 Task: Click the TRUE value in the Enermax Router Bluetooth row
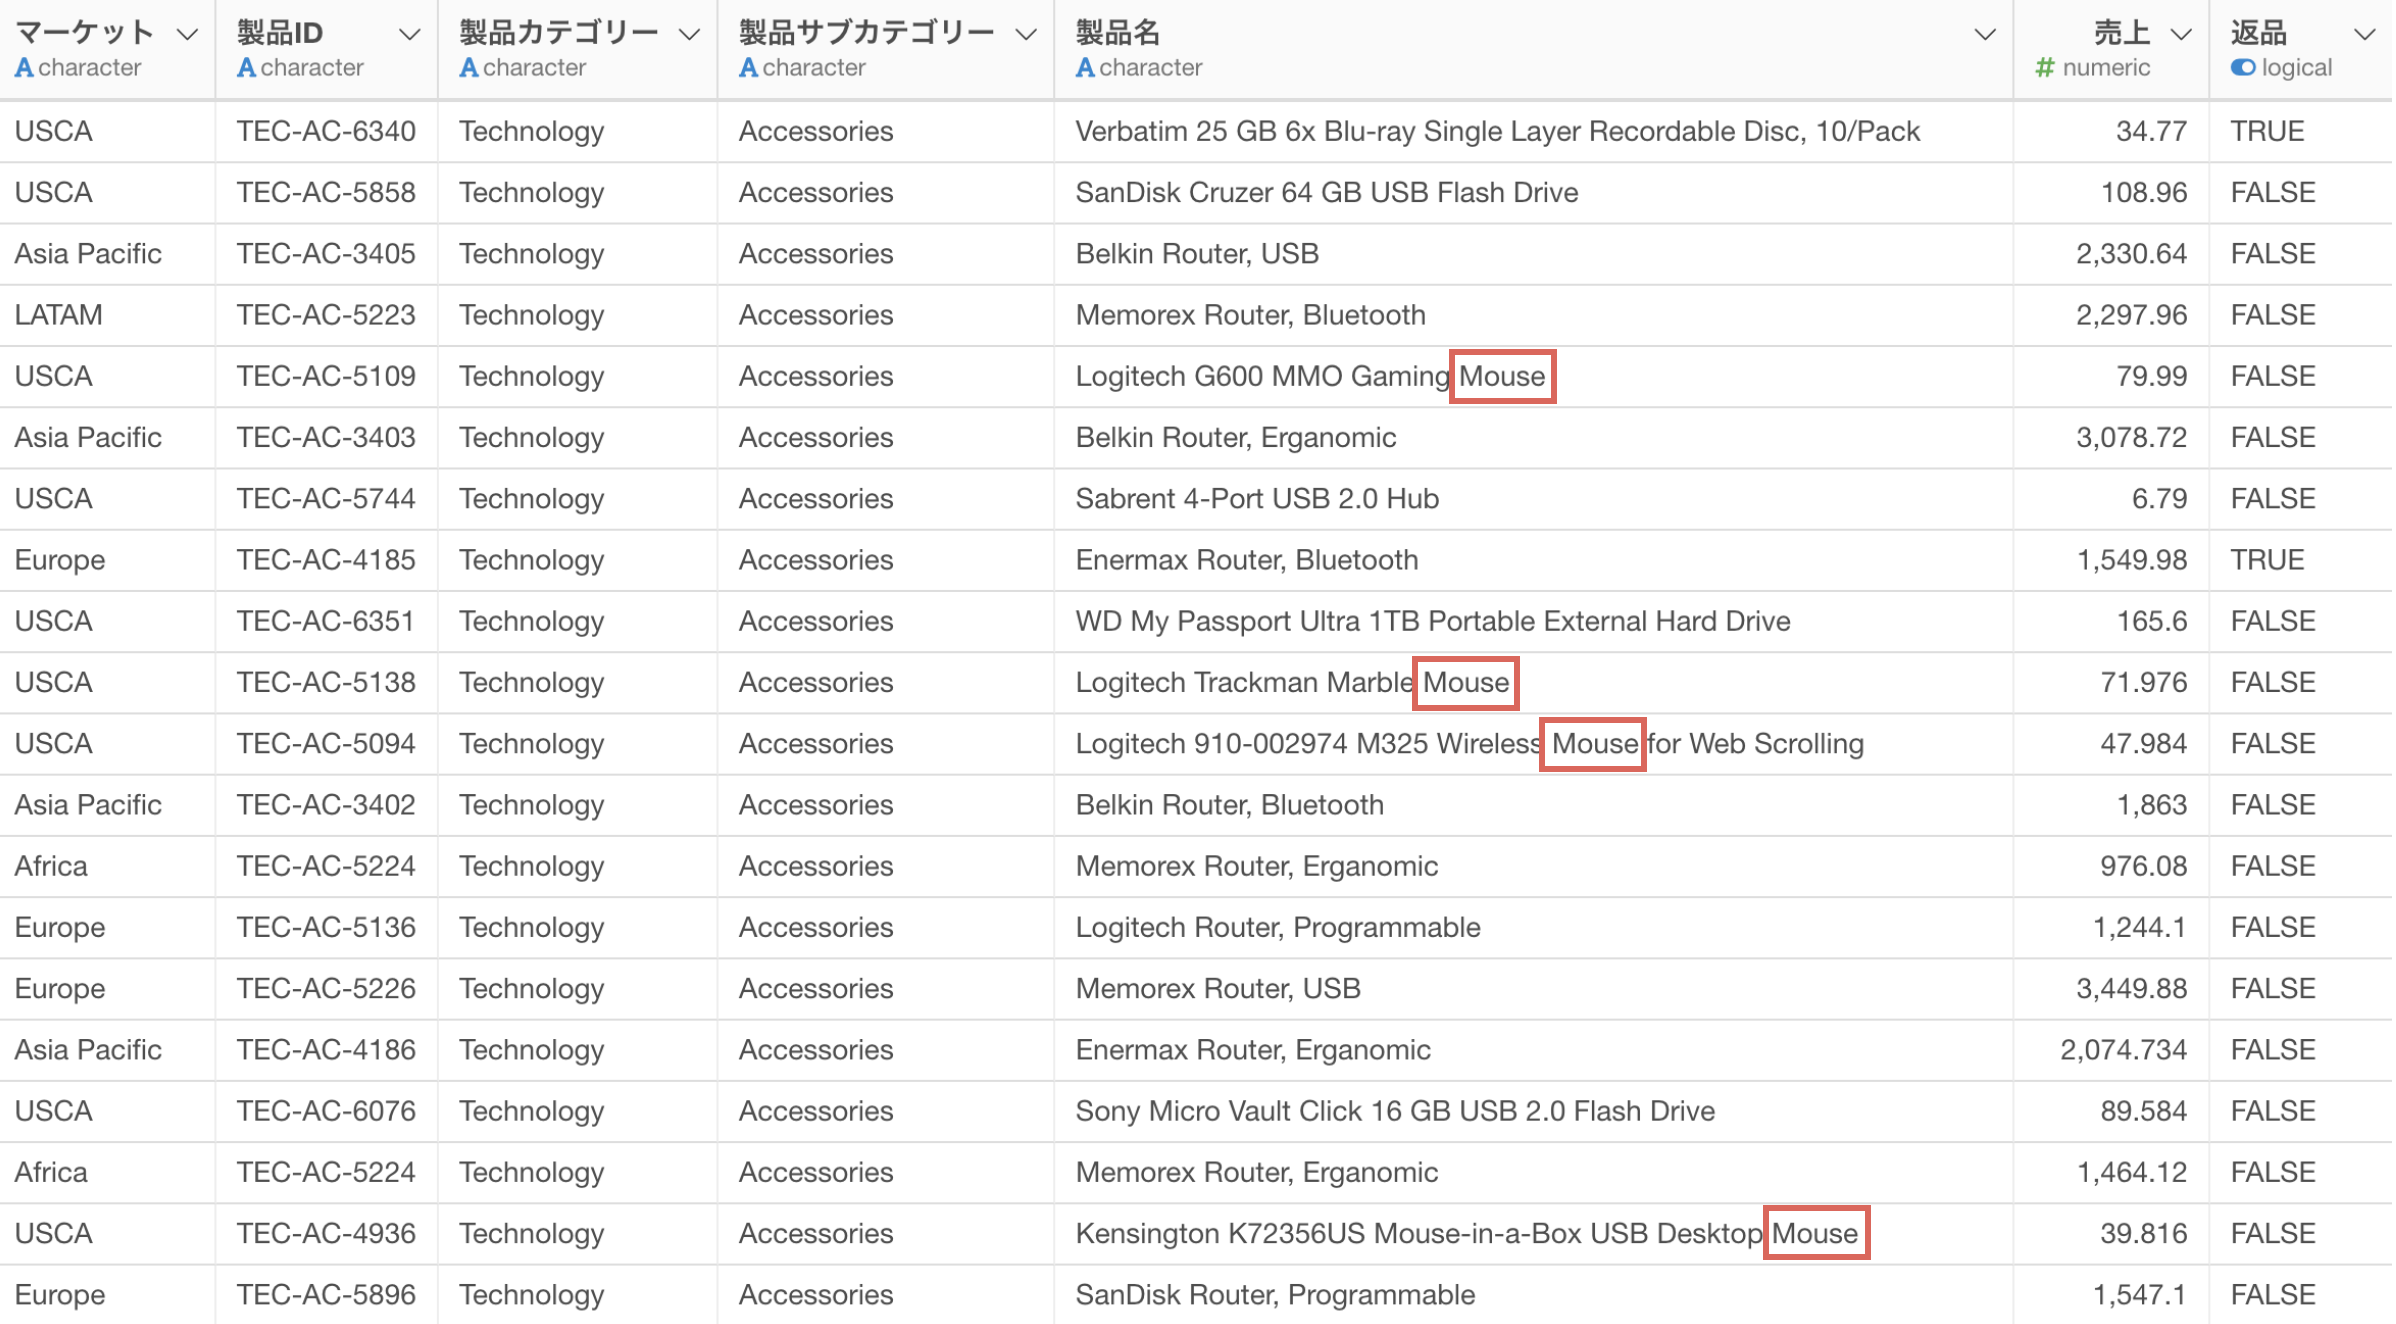click(2267, 560)
